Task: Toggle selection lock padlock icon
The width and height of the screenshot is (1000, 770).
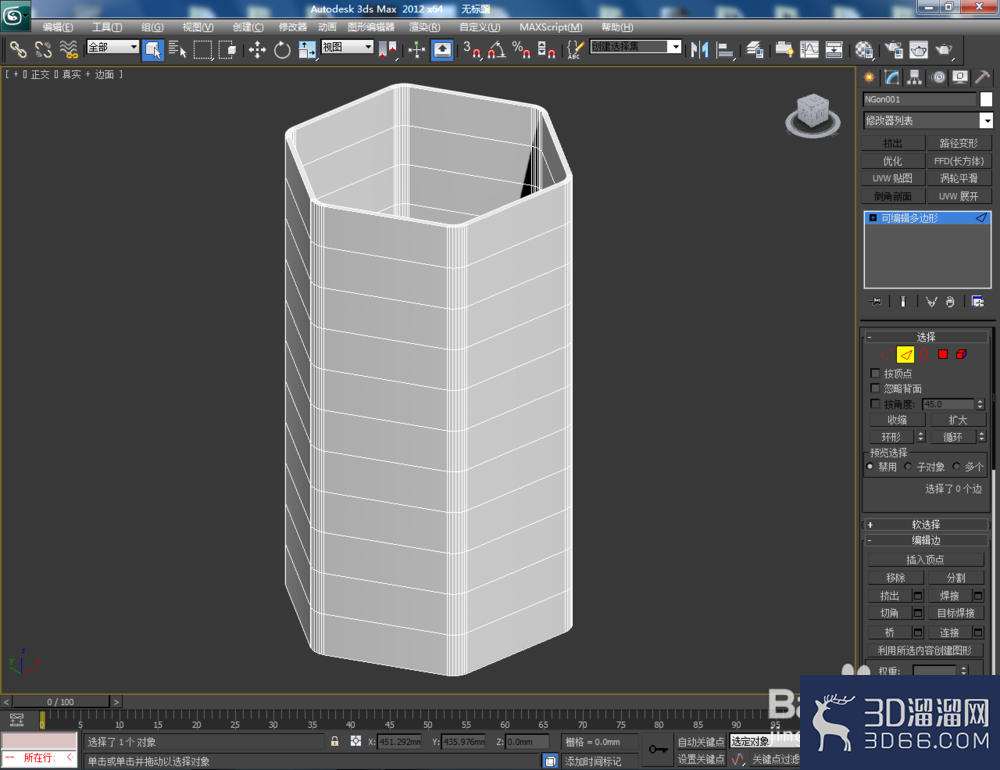Action: tap(334, 741)
